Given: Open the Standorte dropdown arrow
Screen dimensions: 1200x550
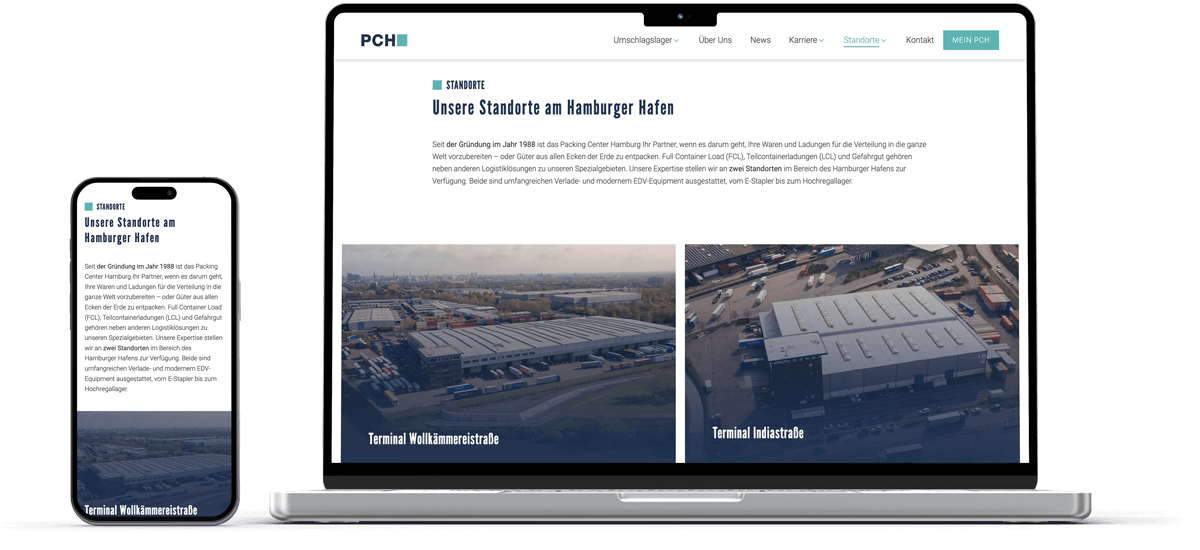Looking at the screenshot, I should (x=884, y=41).
